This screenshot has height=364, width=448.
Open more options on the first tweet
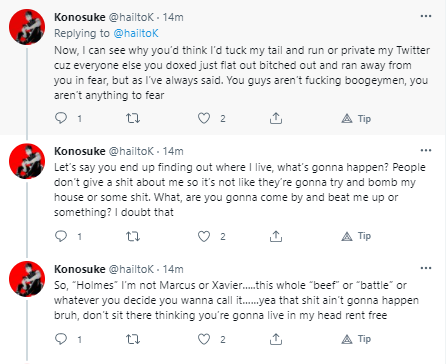pyautogui.click(x=426, y=16)
